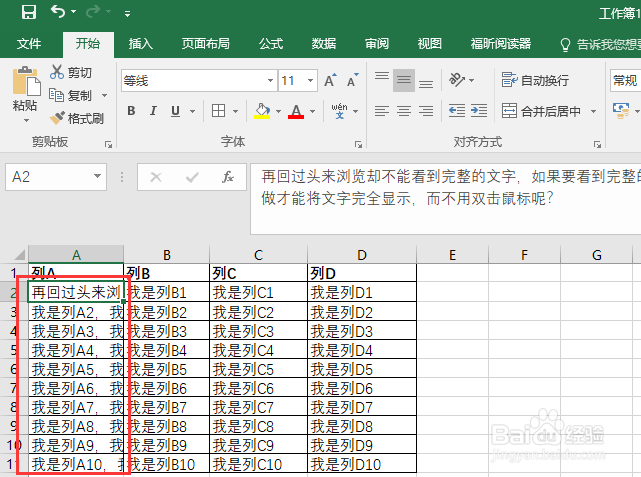Viewport: 641px width, 477px height.
Task: Toggle underline formatting
Action: click(x=175, y=111)
